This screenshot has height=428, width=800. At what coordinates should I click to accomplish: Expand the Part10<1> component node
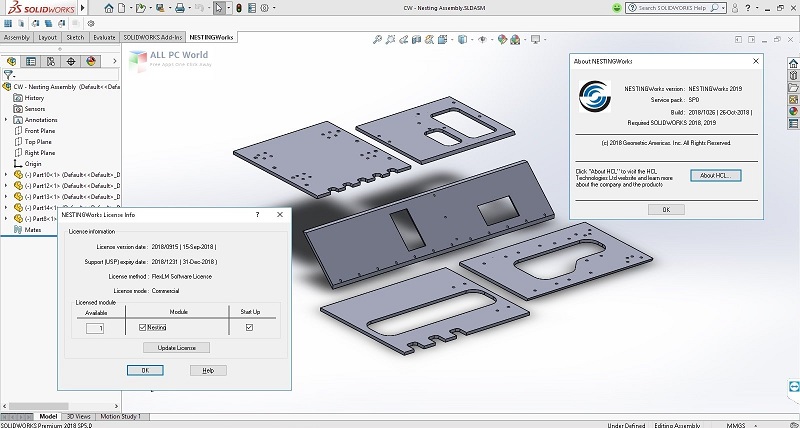(6, 174)
